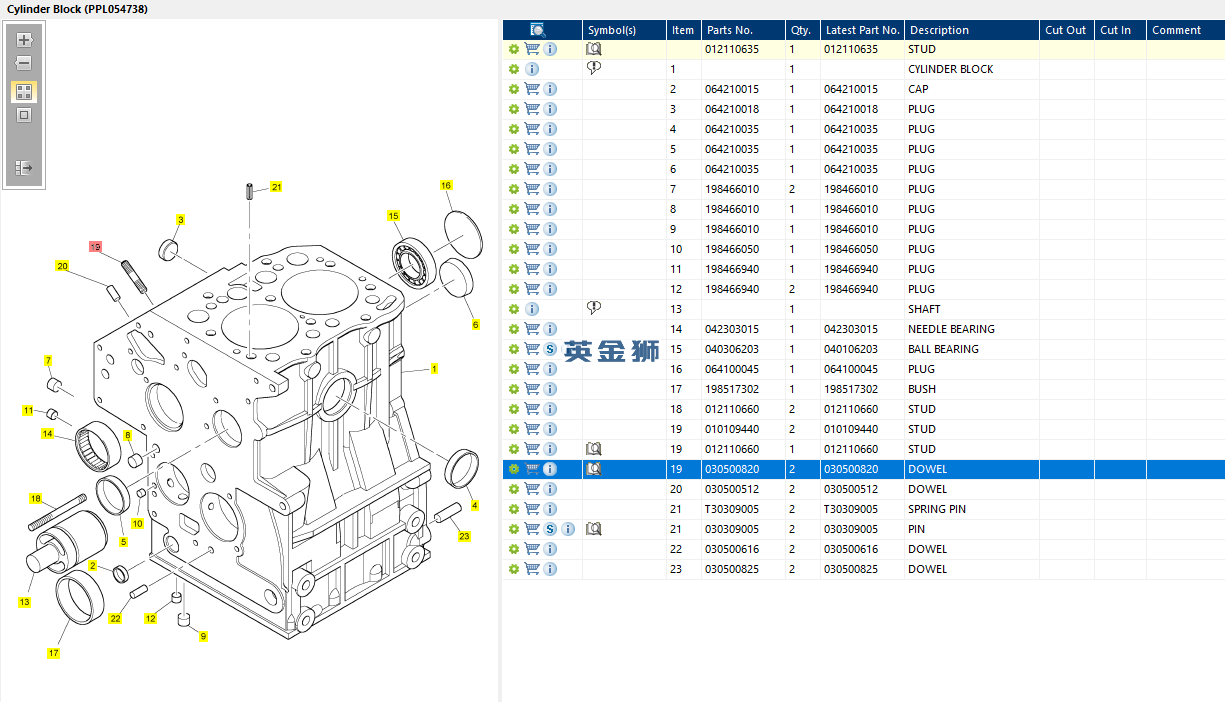
Task: Zoom in on the cylinder block diagram
Action: click(24, 40)
